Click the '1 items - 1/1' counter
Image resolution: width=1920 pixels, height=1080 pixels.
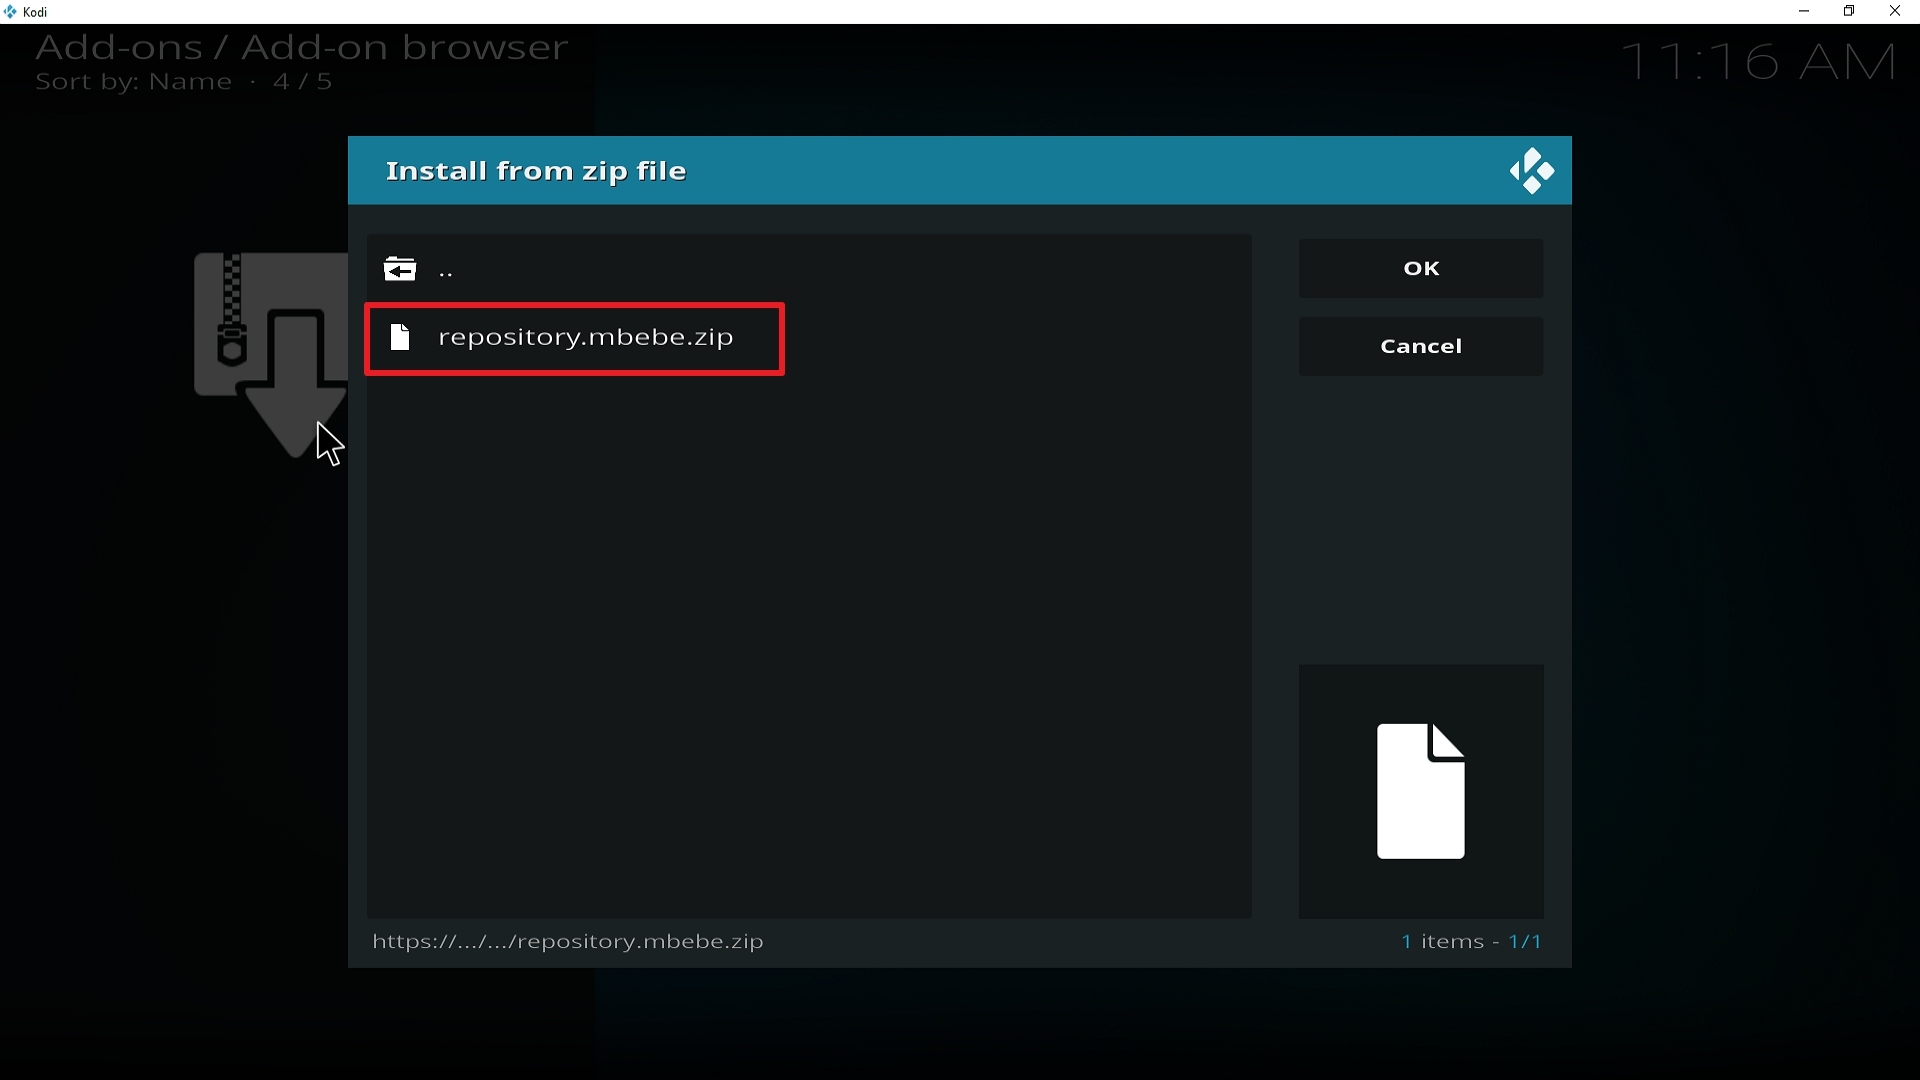1471,942
